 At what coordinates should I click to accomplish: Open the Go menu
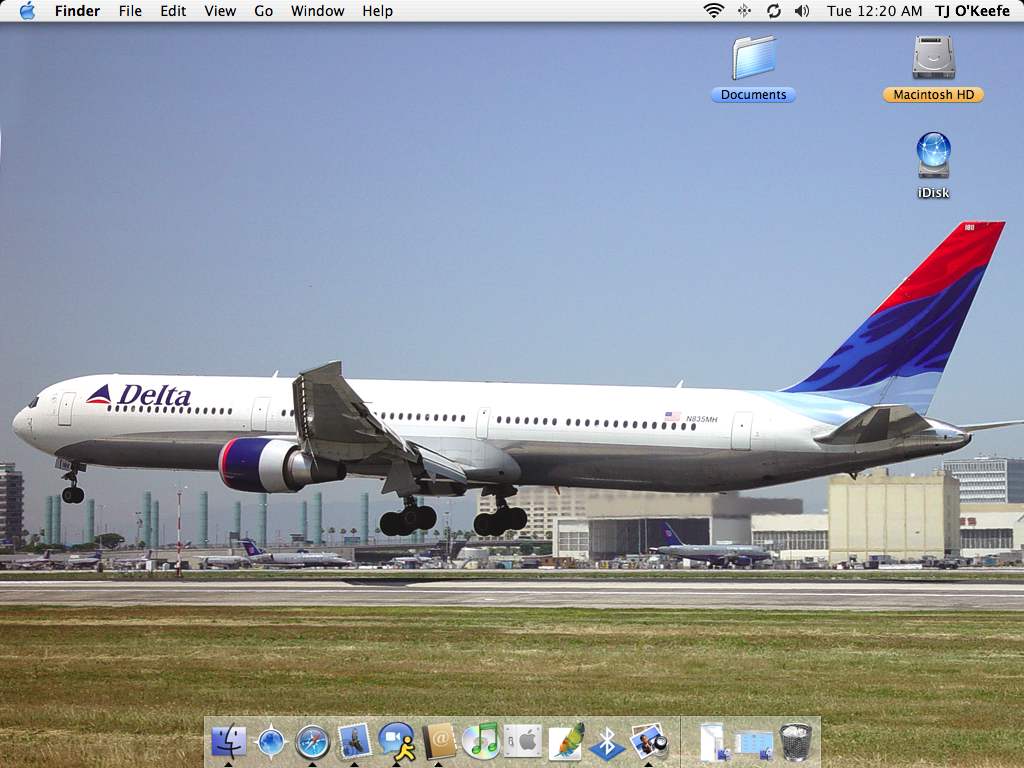click(x=263, y=11)
